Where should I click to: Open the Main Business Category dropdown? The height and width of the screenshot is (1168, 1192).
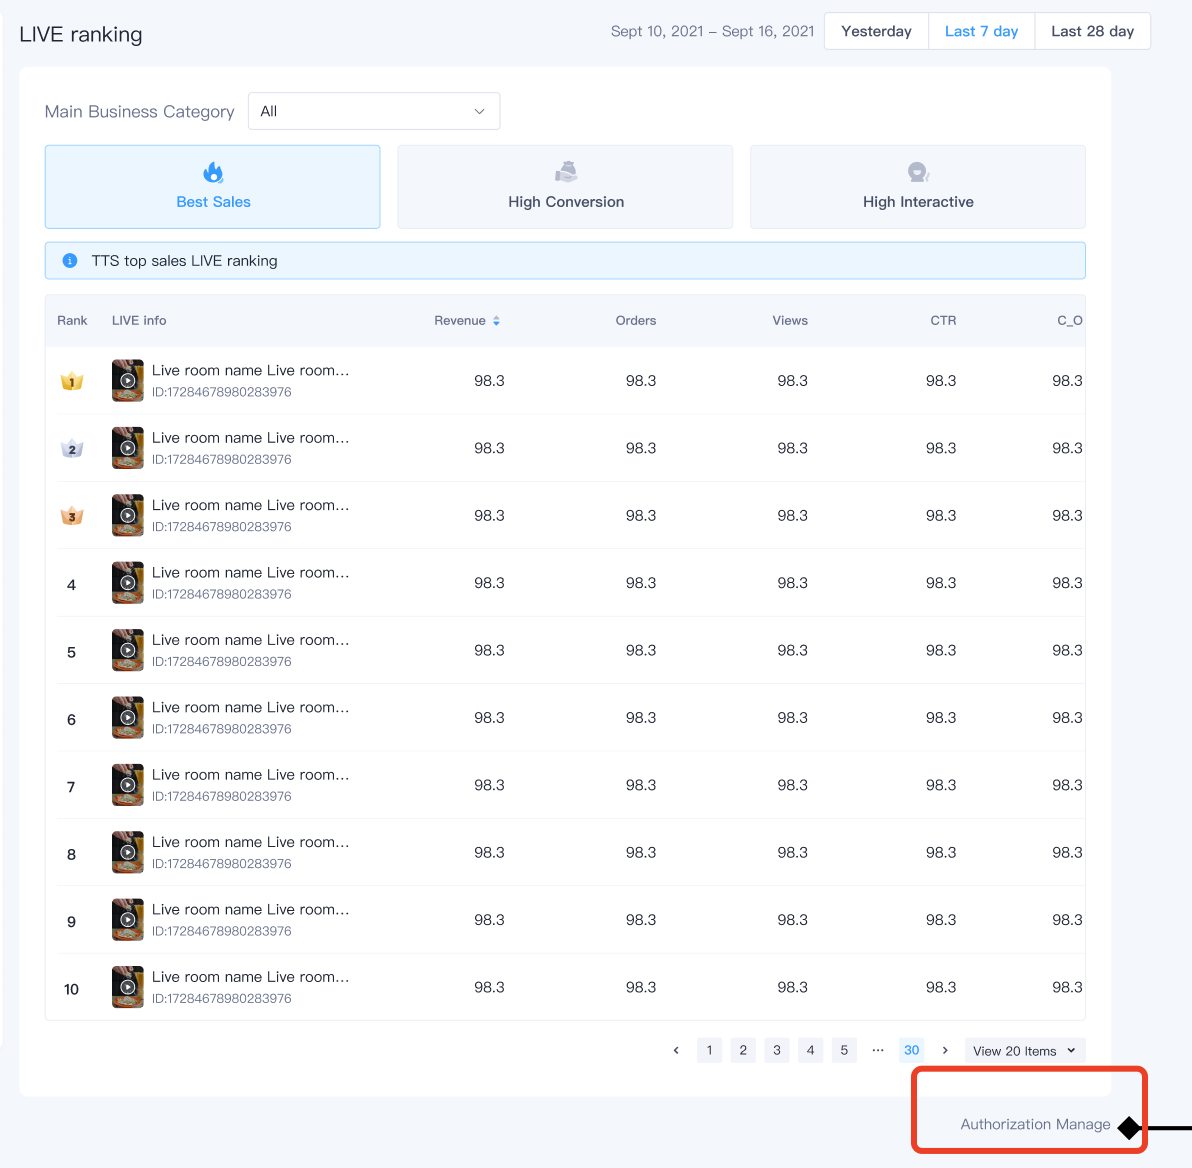[373, 111]
